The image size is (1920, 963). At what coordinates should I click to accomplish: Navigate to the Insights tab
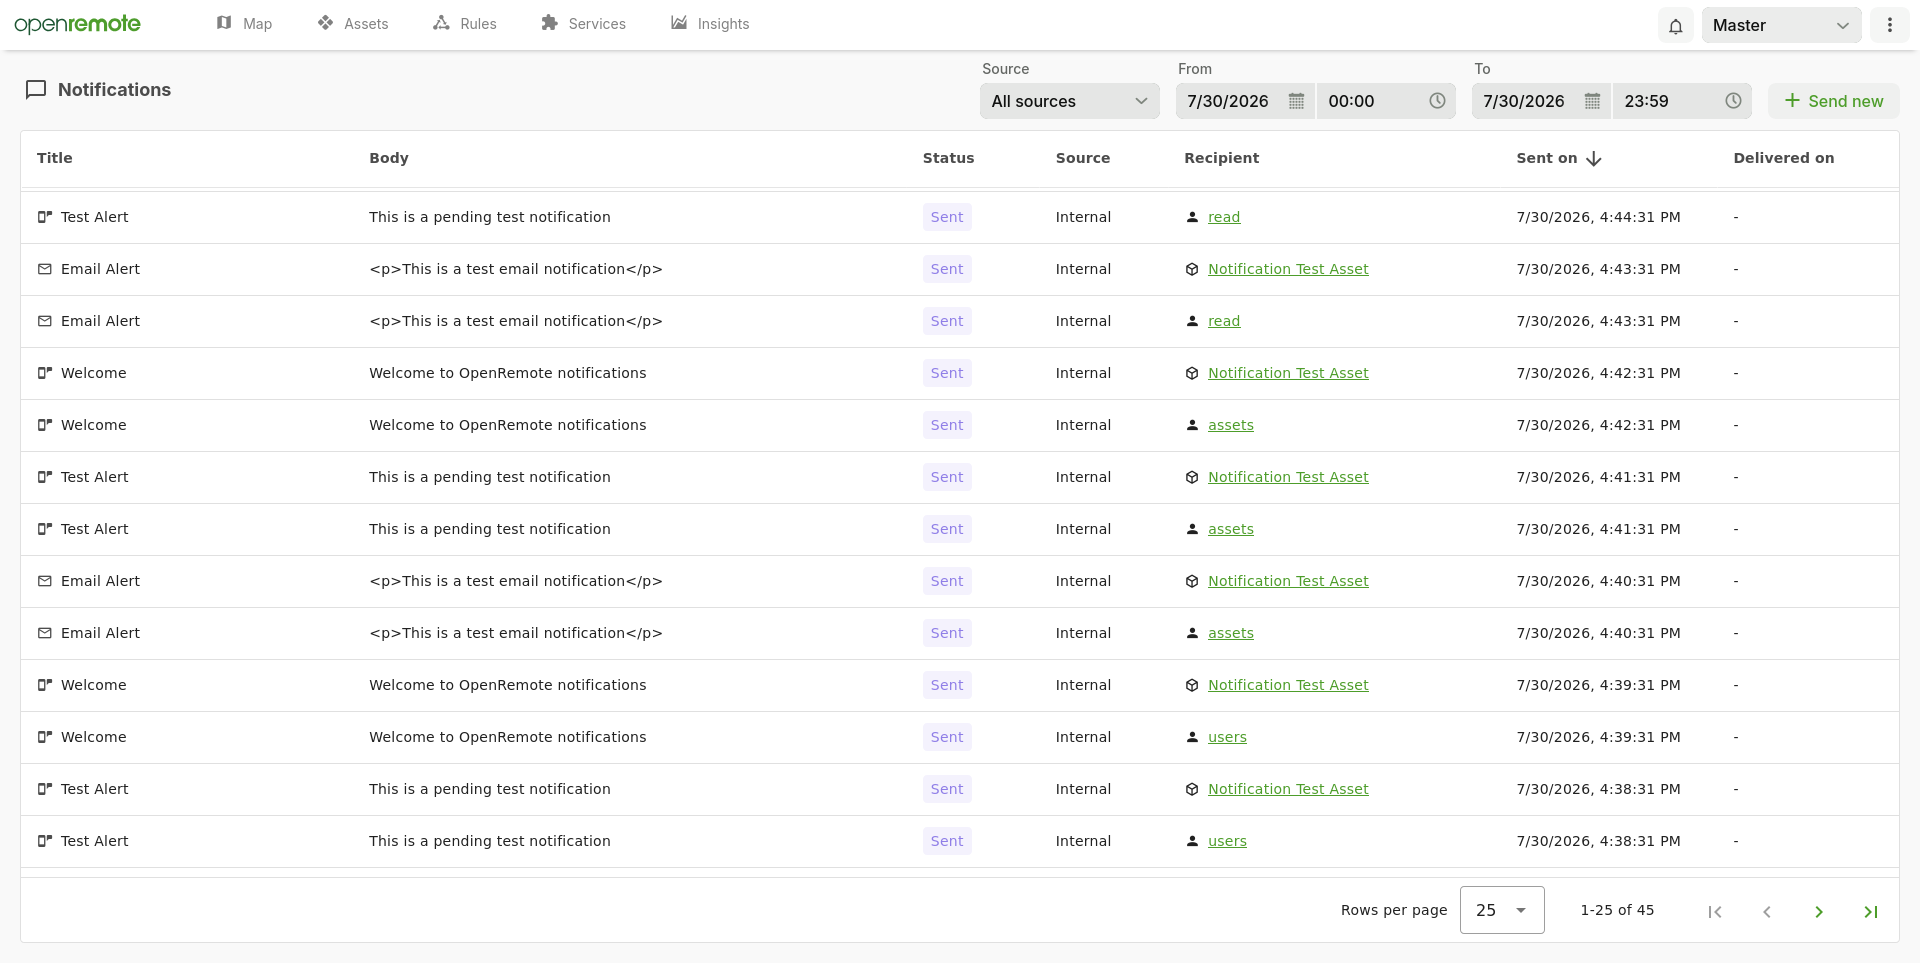pos(710,24)
